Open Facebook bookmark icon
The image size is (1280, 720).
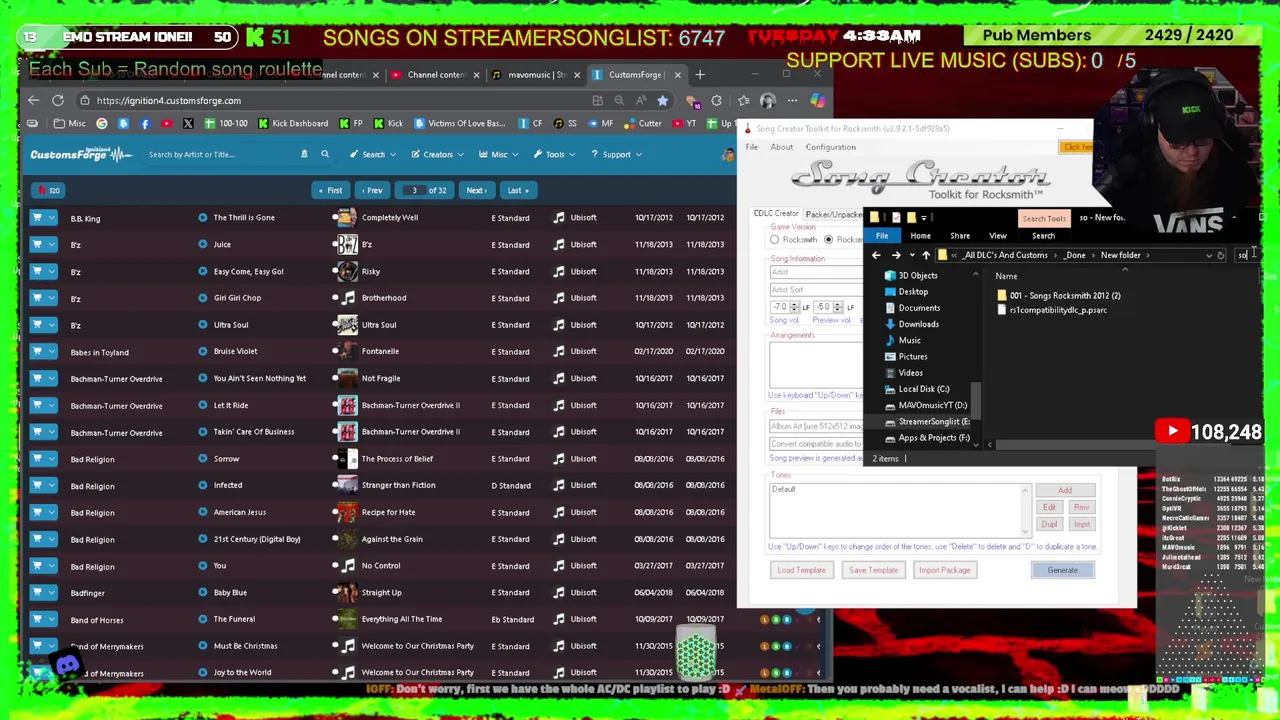click(145, 123)
